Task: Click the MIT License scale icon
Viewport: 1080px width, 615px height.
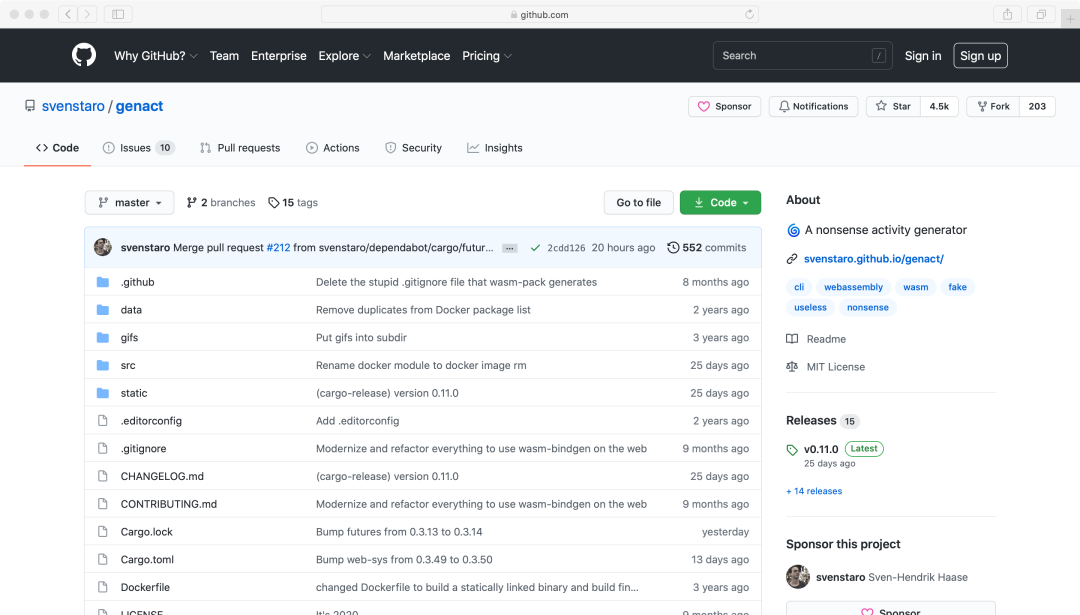Action: (792, 366)
